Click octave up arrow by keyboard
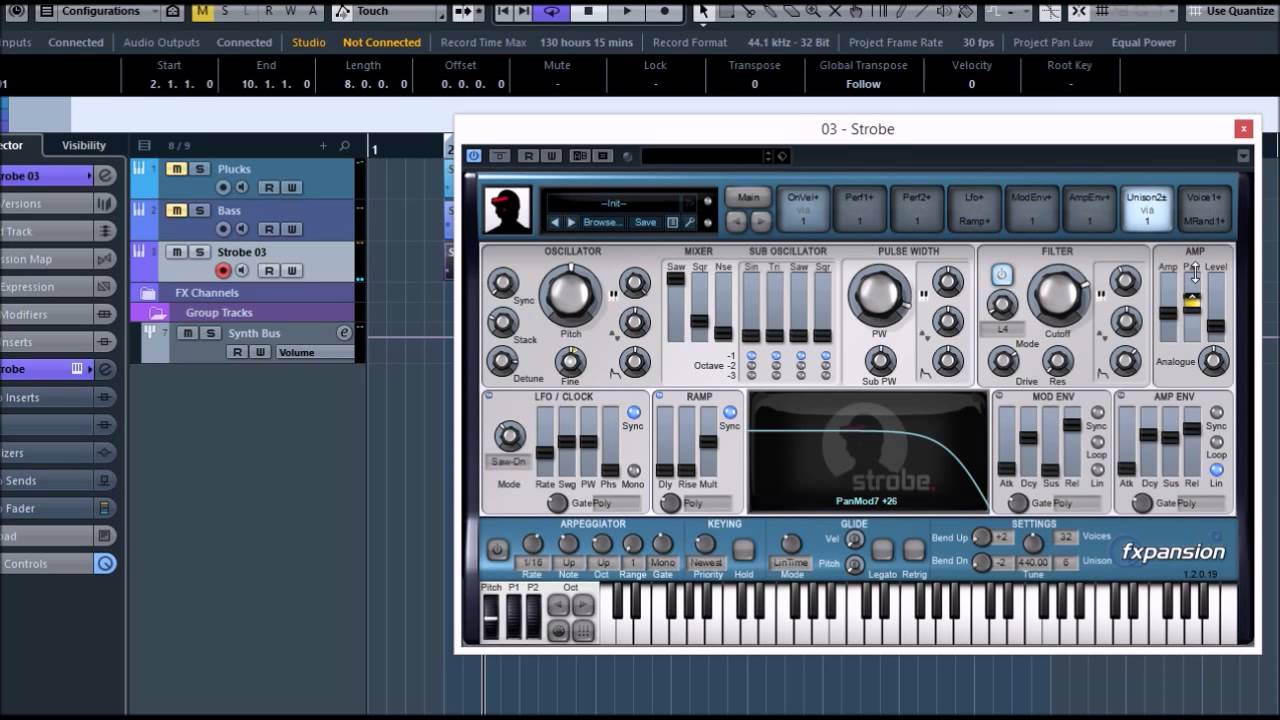Screen dimensions: 1280x720 [583, 606]
